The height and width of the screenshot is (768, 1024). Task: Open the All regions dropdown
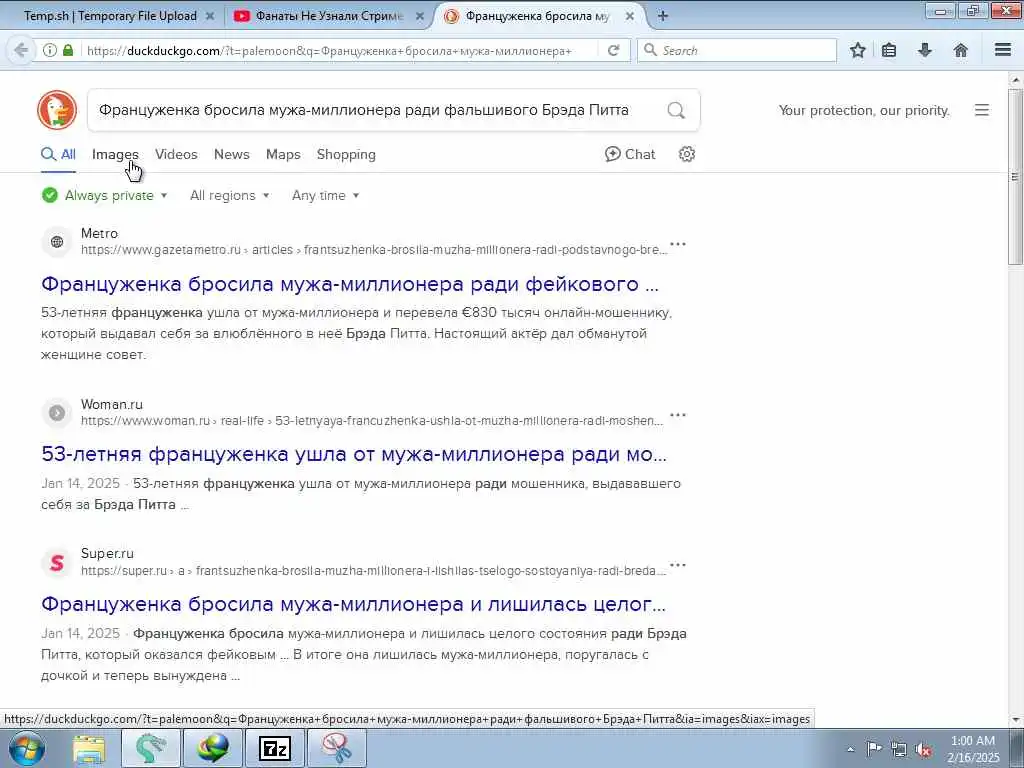(229, 195)
